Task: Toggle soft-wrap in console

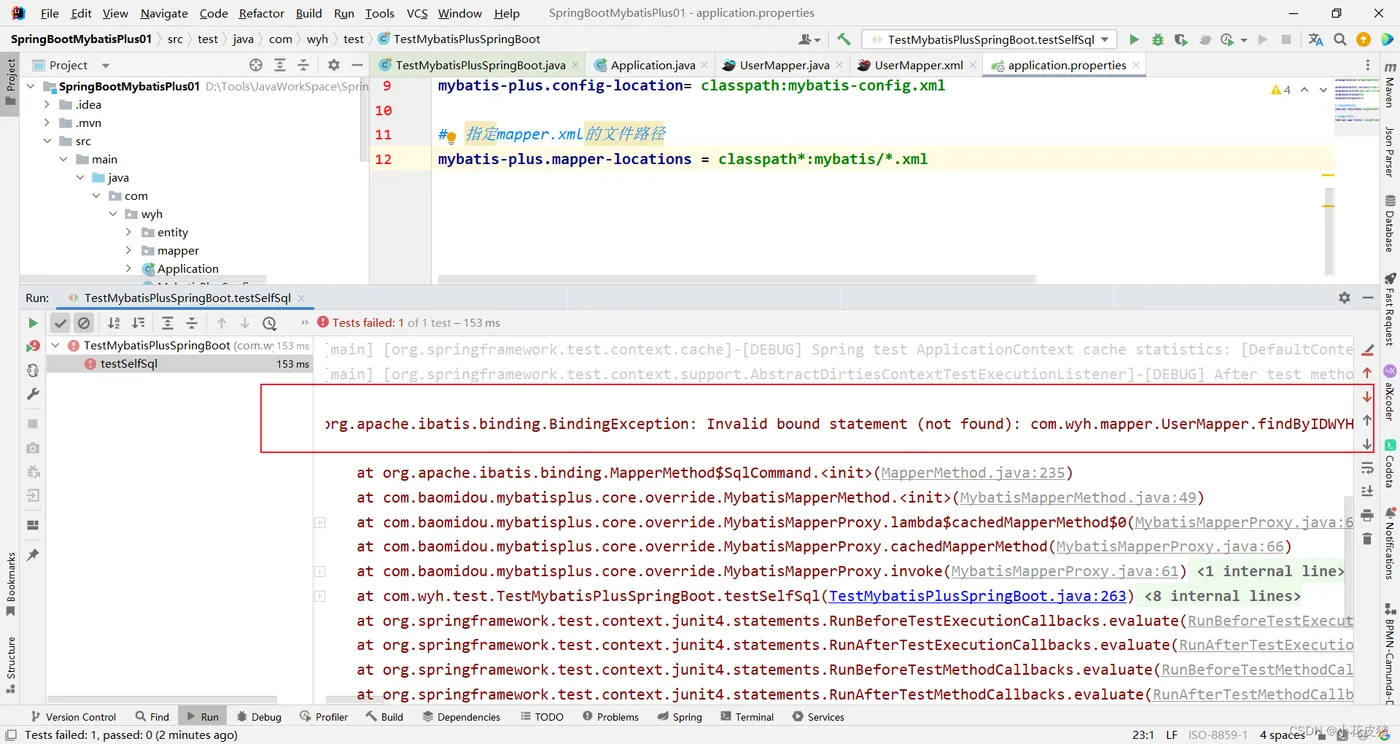Action: click(x=1367, y=468)
